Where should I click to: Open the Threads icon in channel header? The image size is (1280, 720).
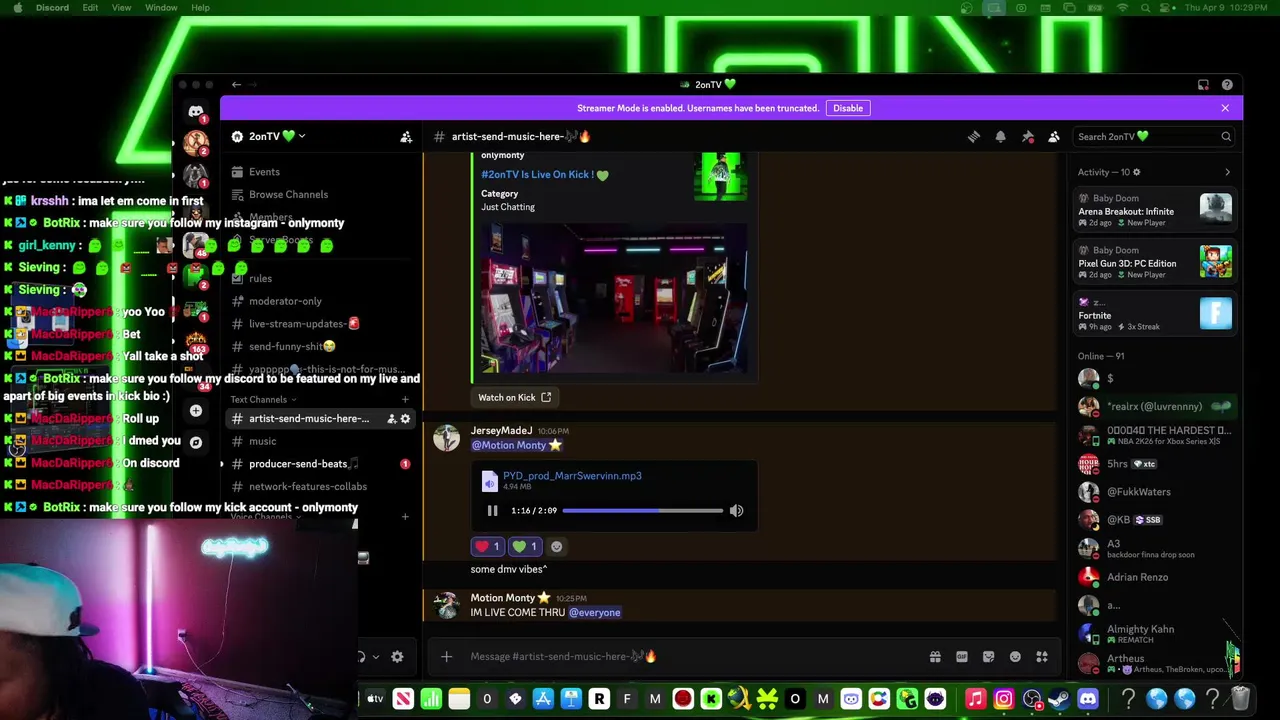(974, 137)
